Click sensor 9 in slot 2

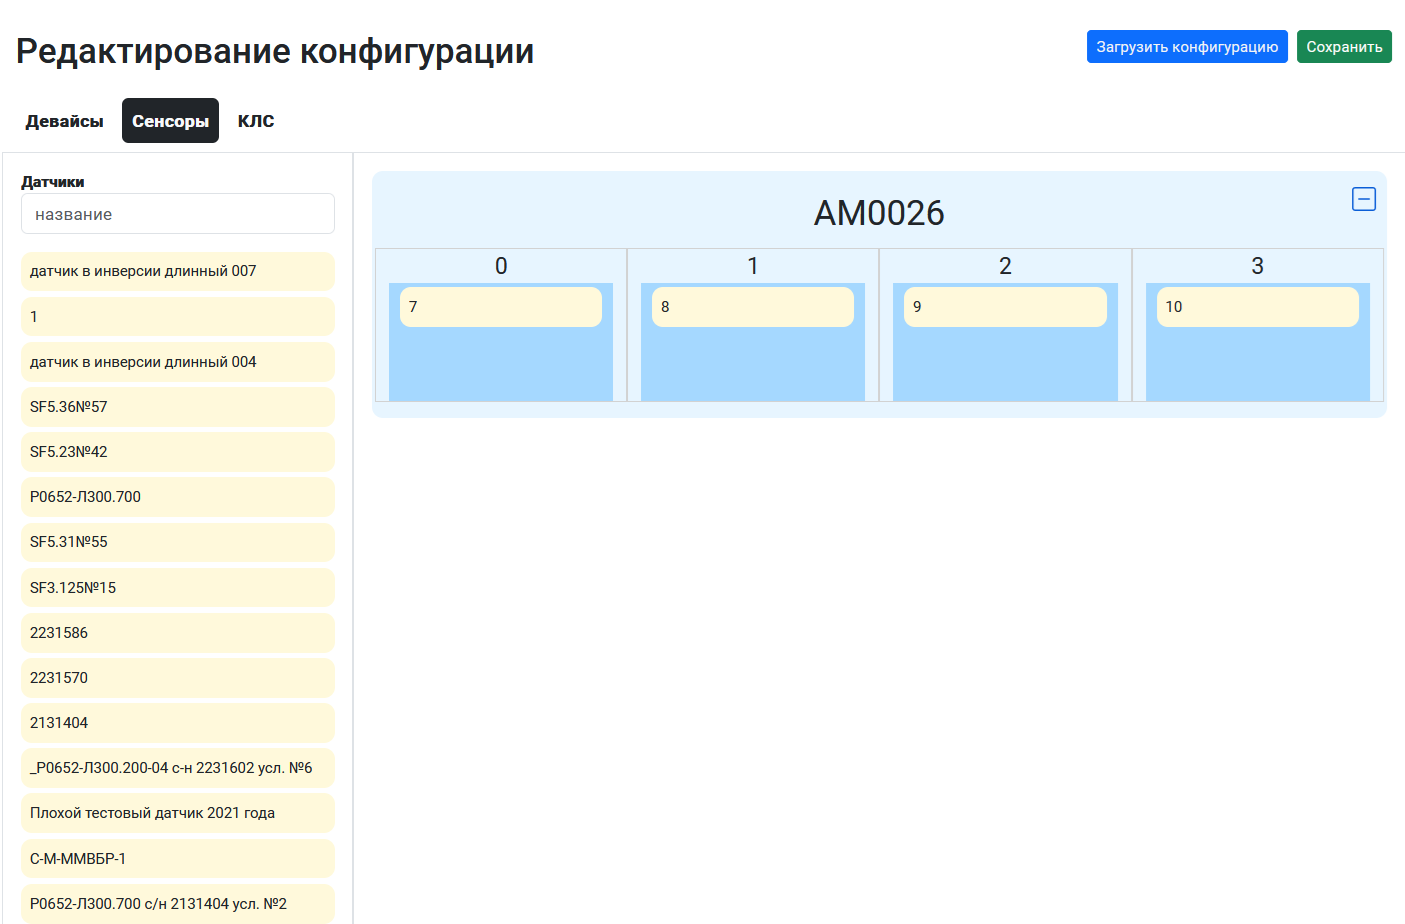click(x=1005, y=307)
